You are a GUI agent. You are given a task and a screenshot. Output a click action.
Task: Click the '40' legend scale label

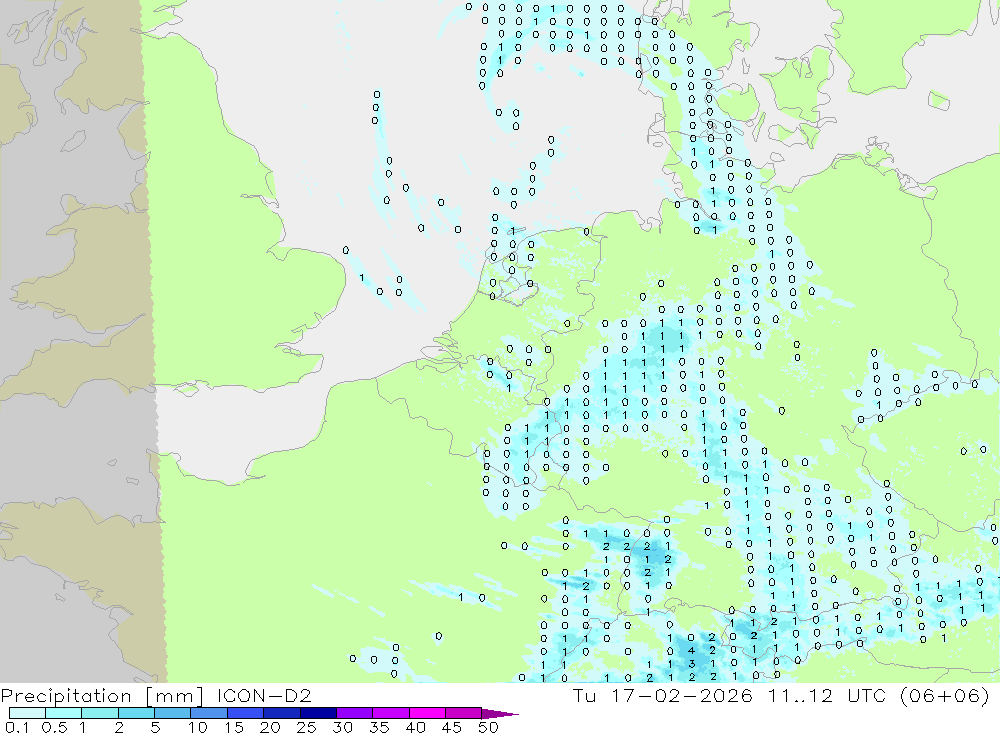pyautogui.click(x=416, y=727)
